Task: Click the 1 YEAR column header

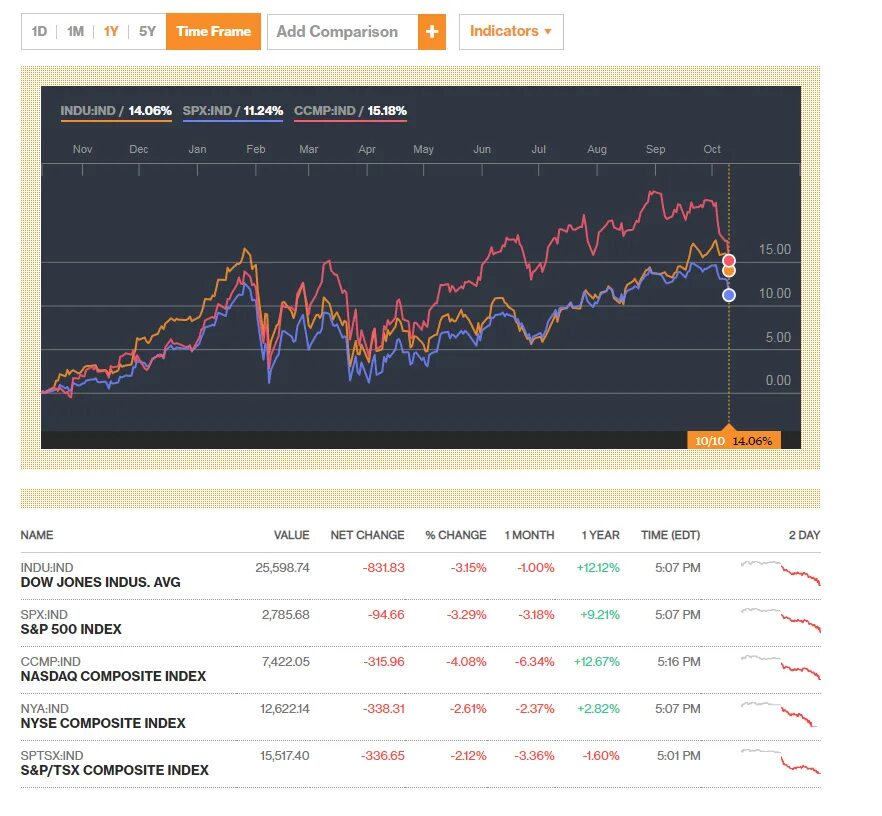Action: click(600, 535)
